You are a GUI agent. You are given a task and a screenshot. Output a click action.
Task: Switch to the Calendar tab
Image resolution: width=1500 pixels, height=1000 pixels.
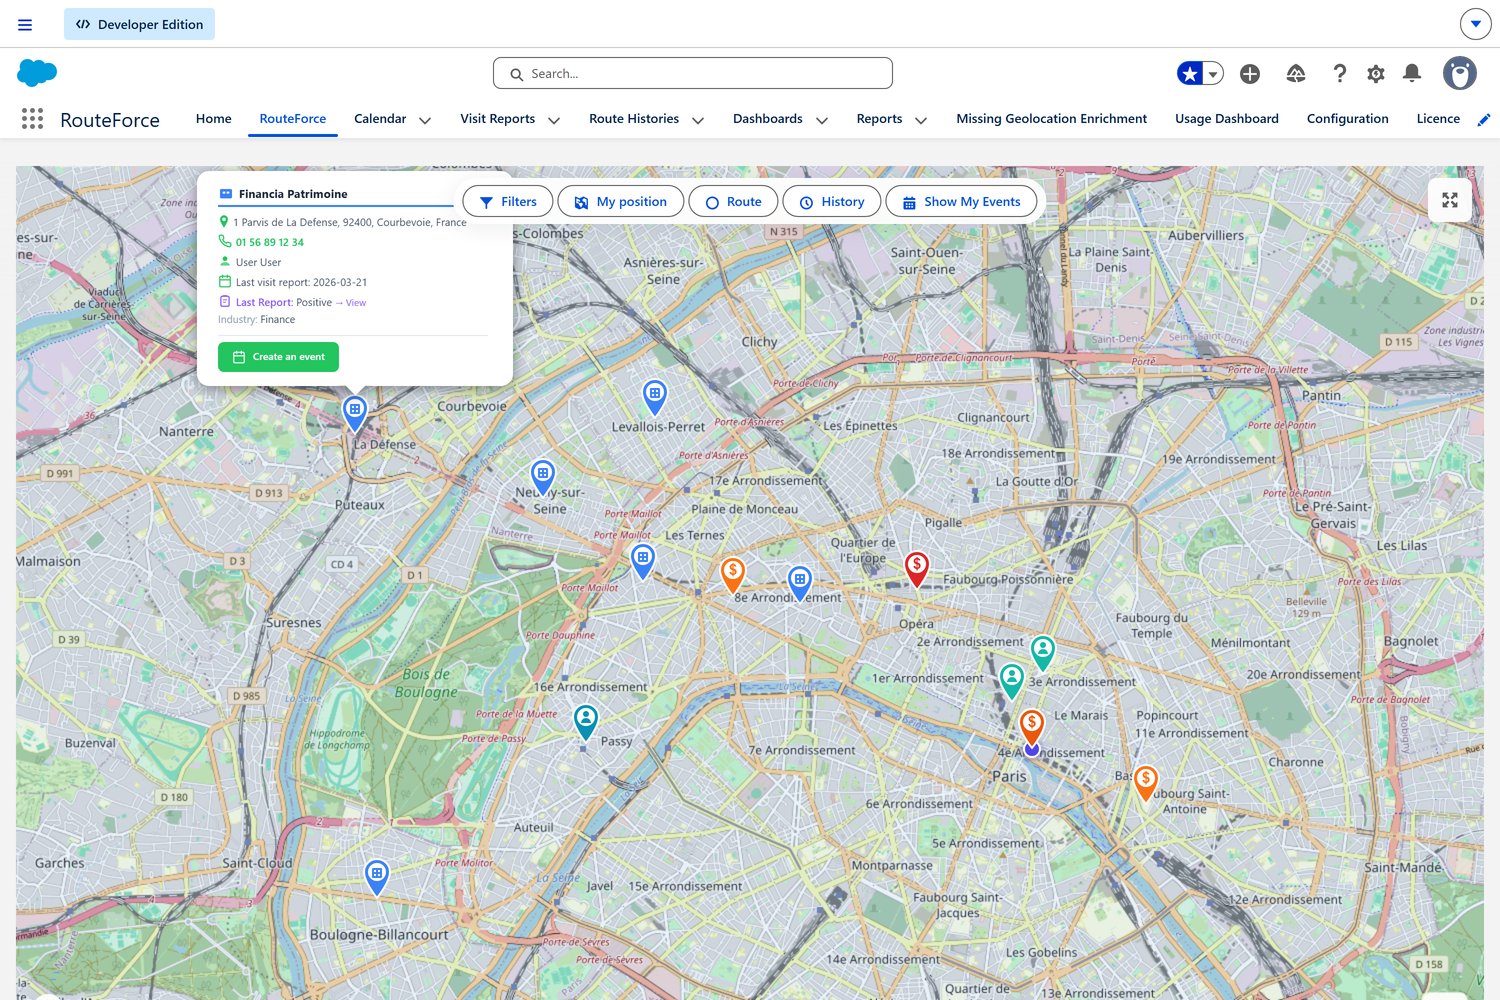tap(380, 118)
